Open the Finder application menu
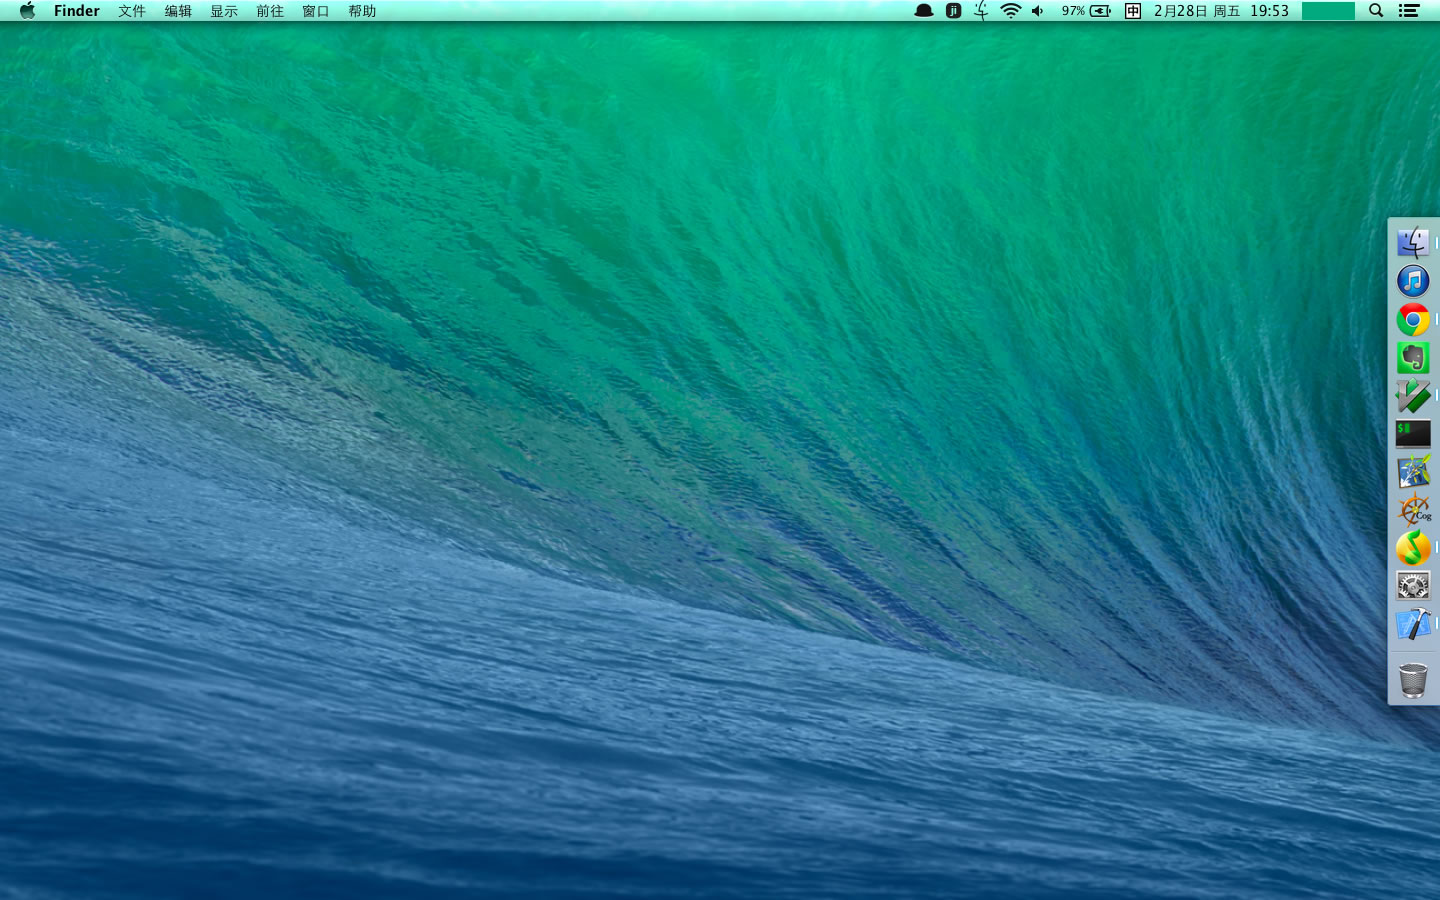The height and width of the screenshot is (900, 1440). 77,11
